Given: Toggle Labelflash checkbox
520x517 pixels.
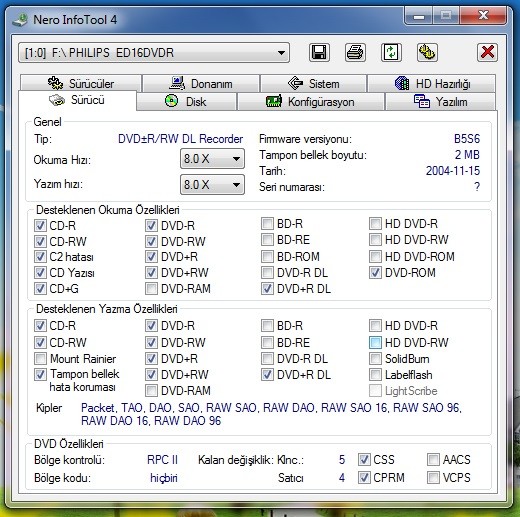Looking at the screenshot, I should pos(375,375).
